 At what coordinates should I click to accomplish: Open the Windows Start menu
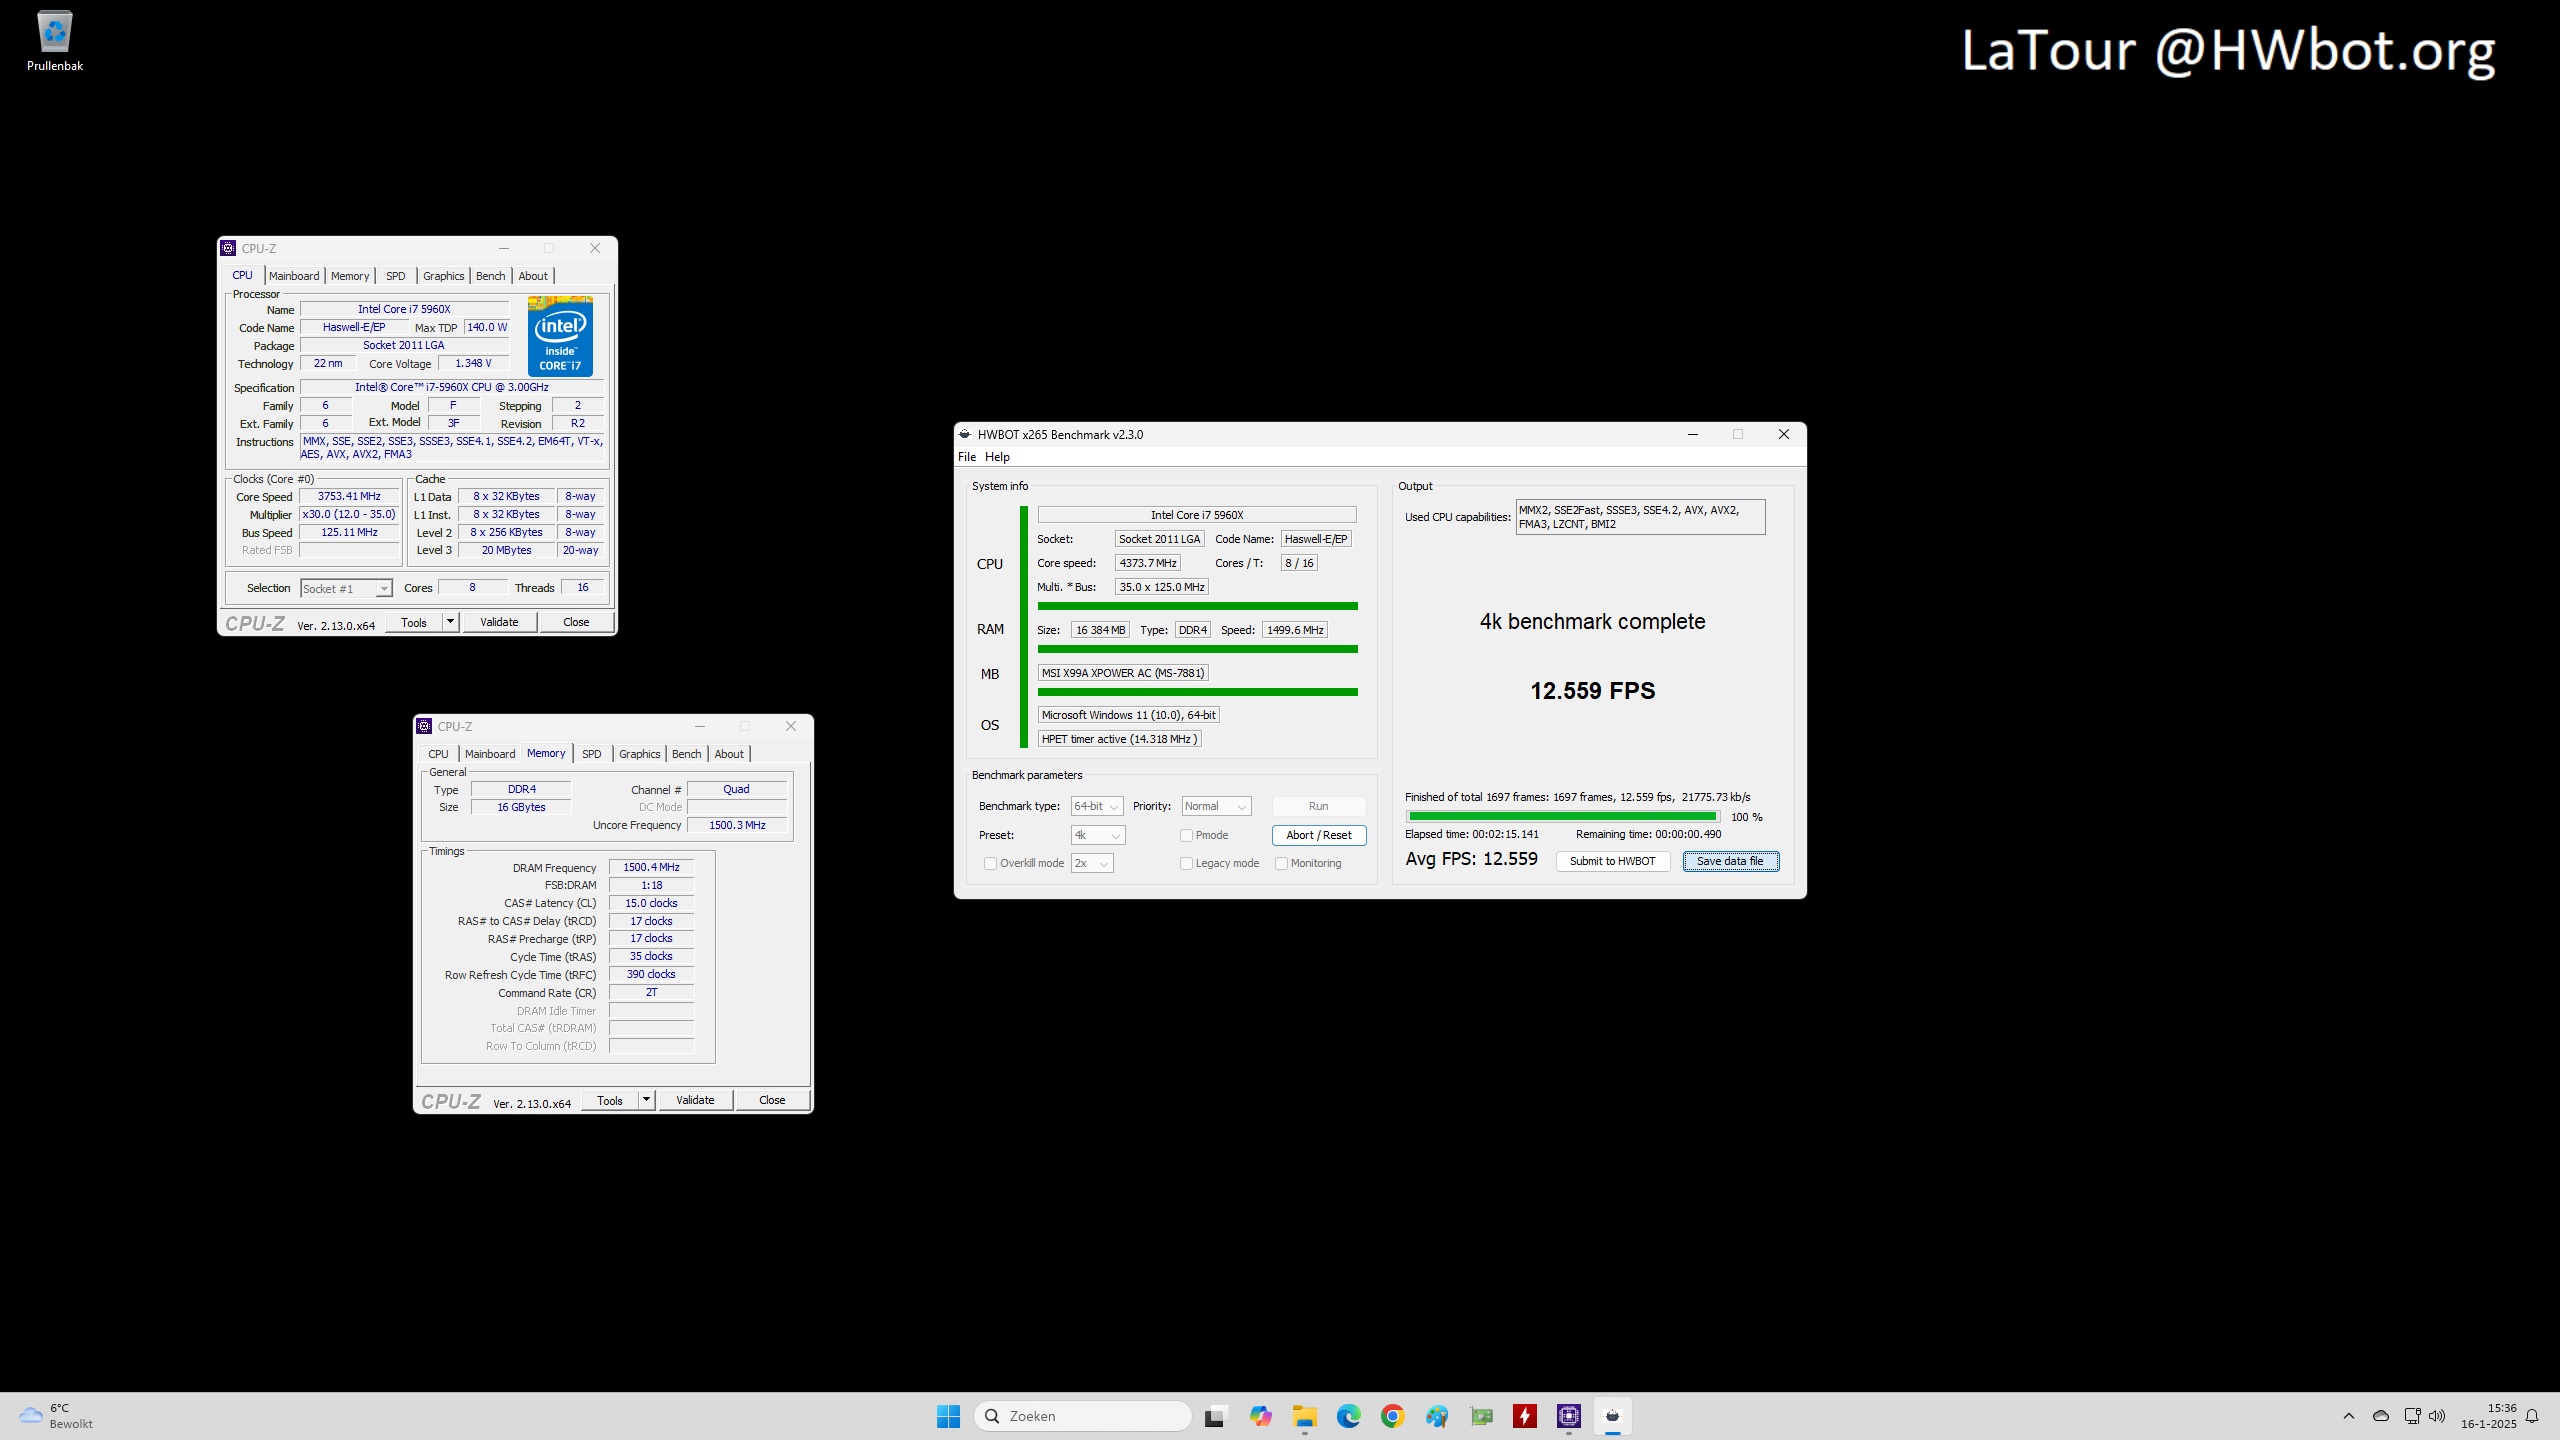[x=948, y=1416]
